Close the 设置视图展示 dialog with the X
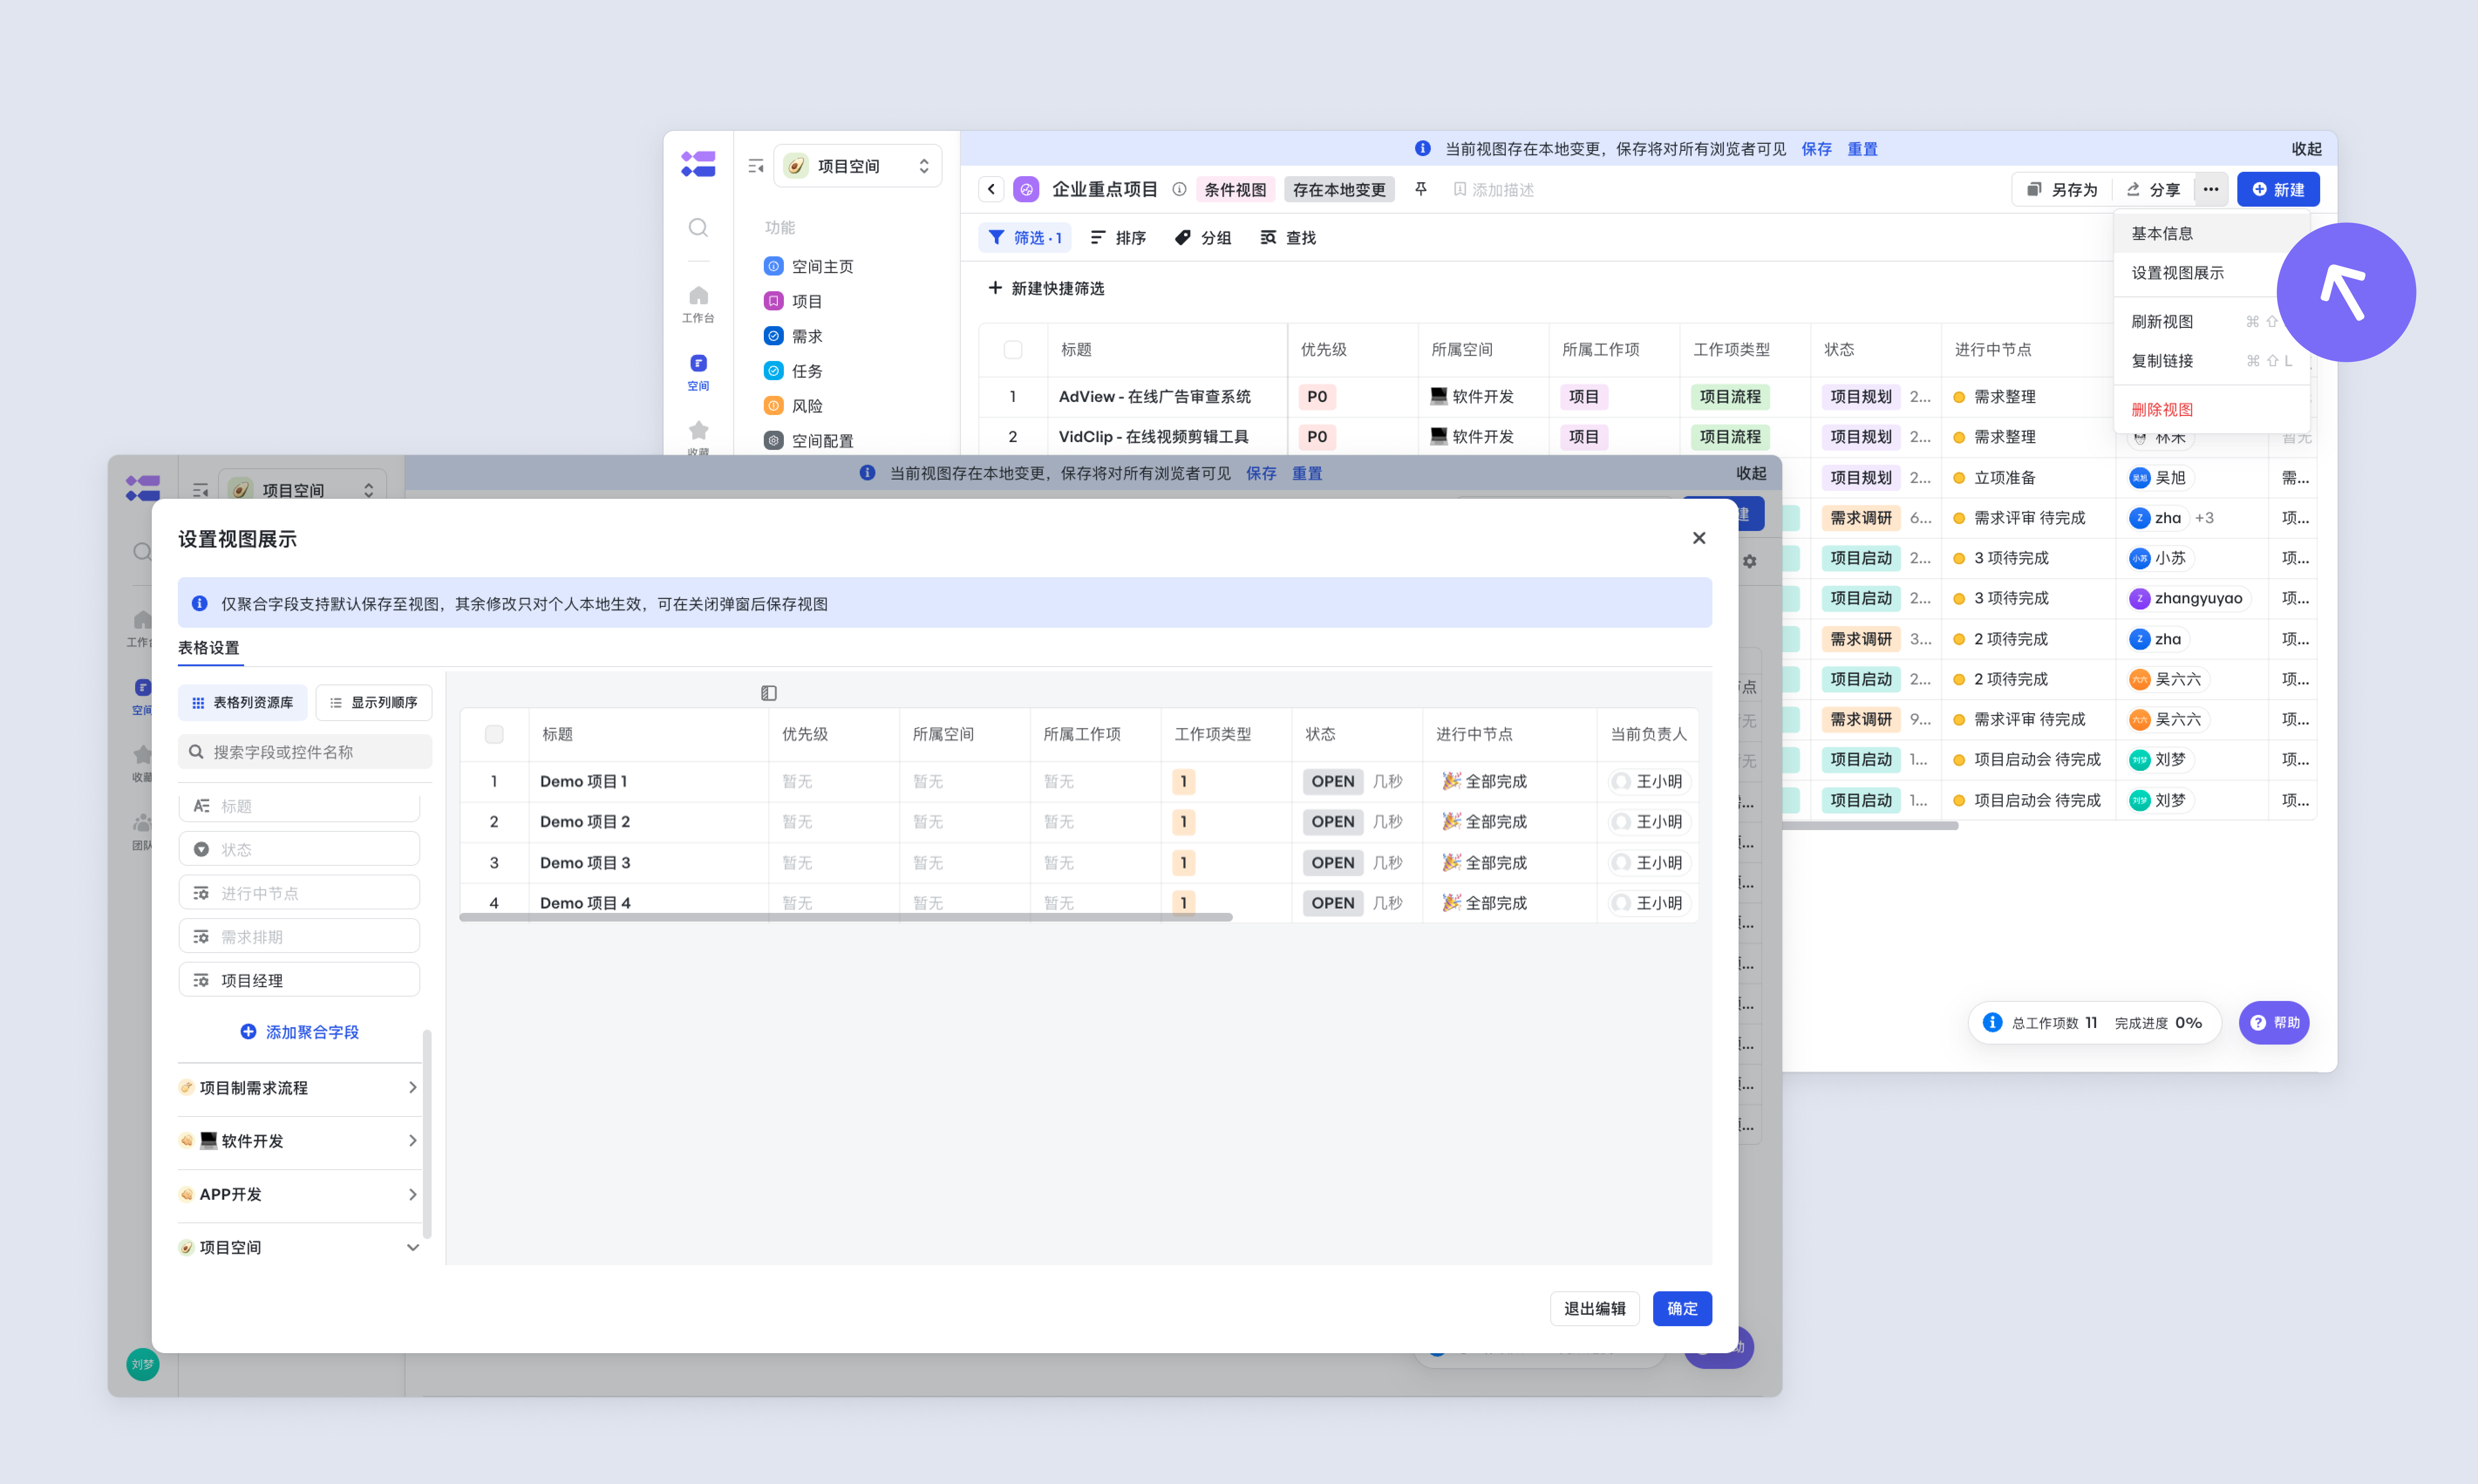 (x=1699, y=538)
